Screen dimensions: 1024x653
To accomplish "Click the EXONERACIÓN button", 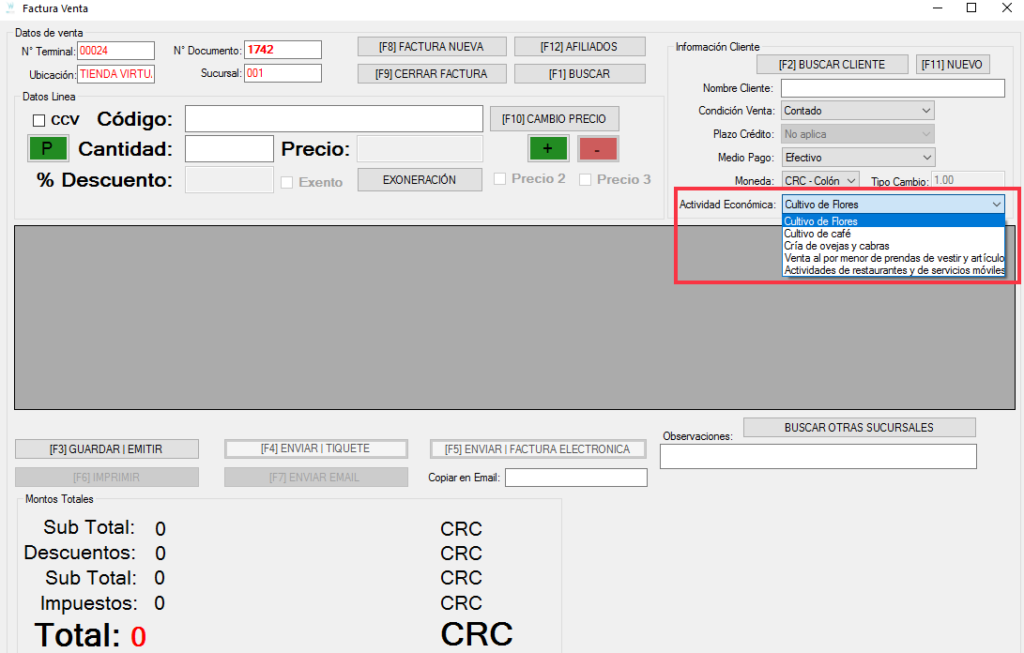I will [419, 180].
